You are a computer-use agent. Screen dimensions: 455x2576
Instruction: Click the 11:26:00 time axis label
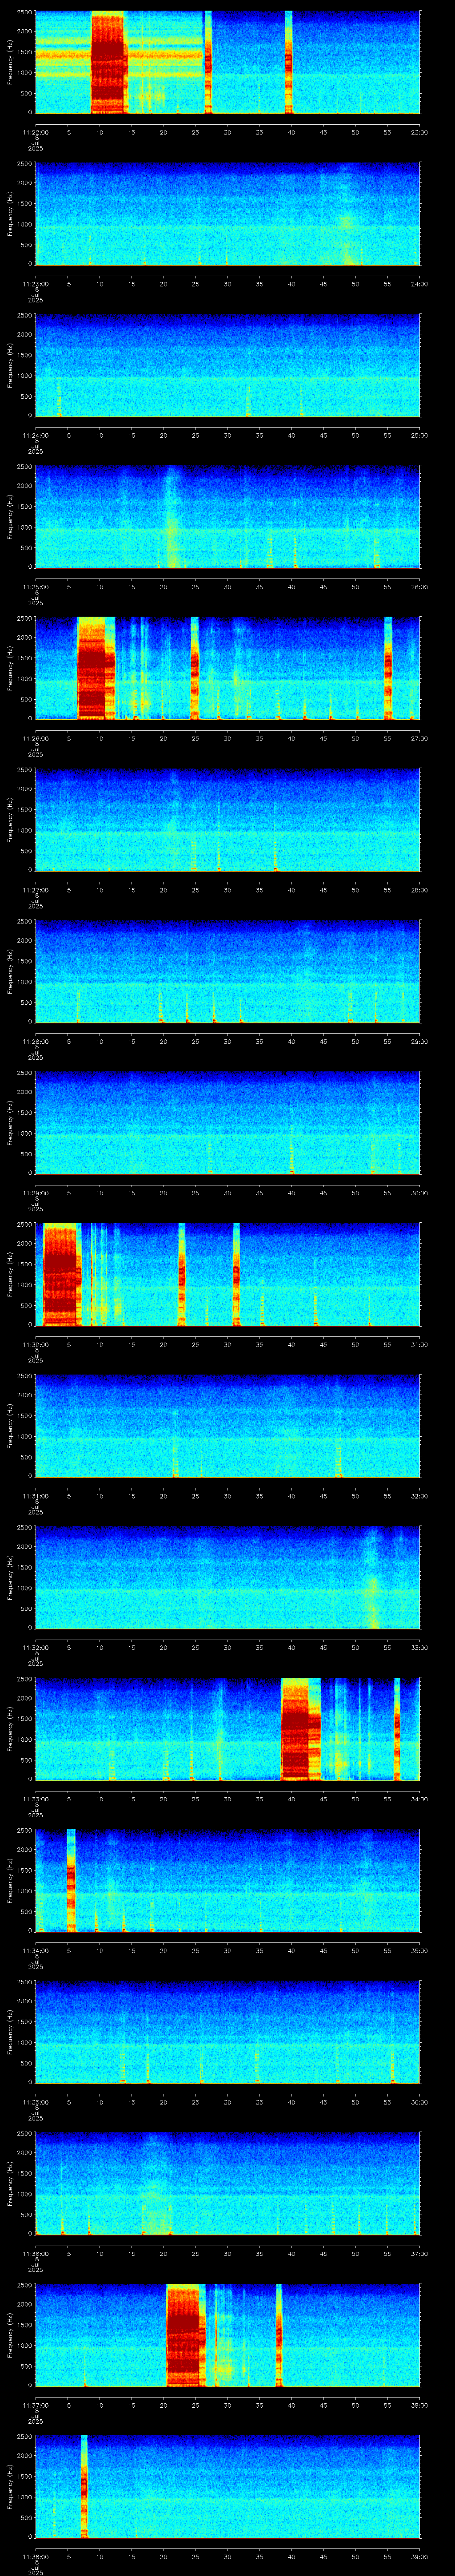(x=35, y=738)
